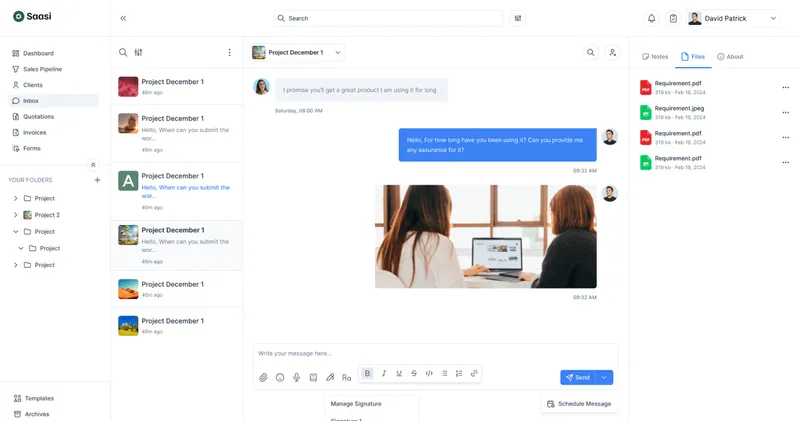Switch to the Notes tab
The image size is (800, 421).
[655, 57]
